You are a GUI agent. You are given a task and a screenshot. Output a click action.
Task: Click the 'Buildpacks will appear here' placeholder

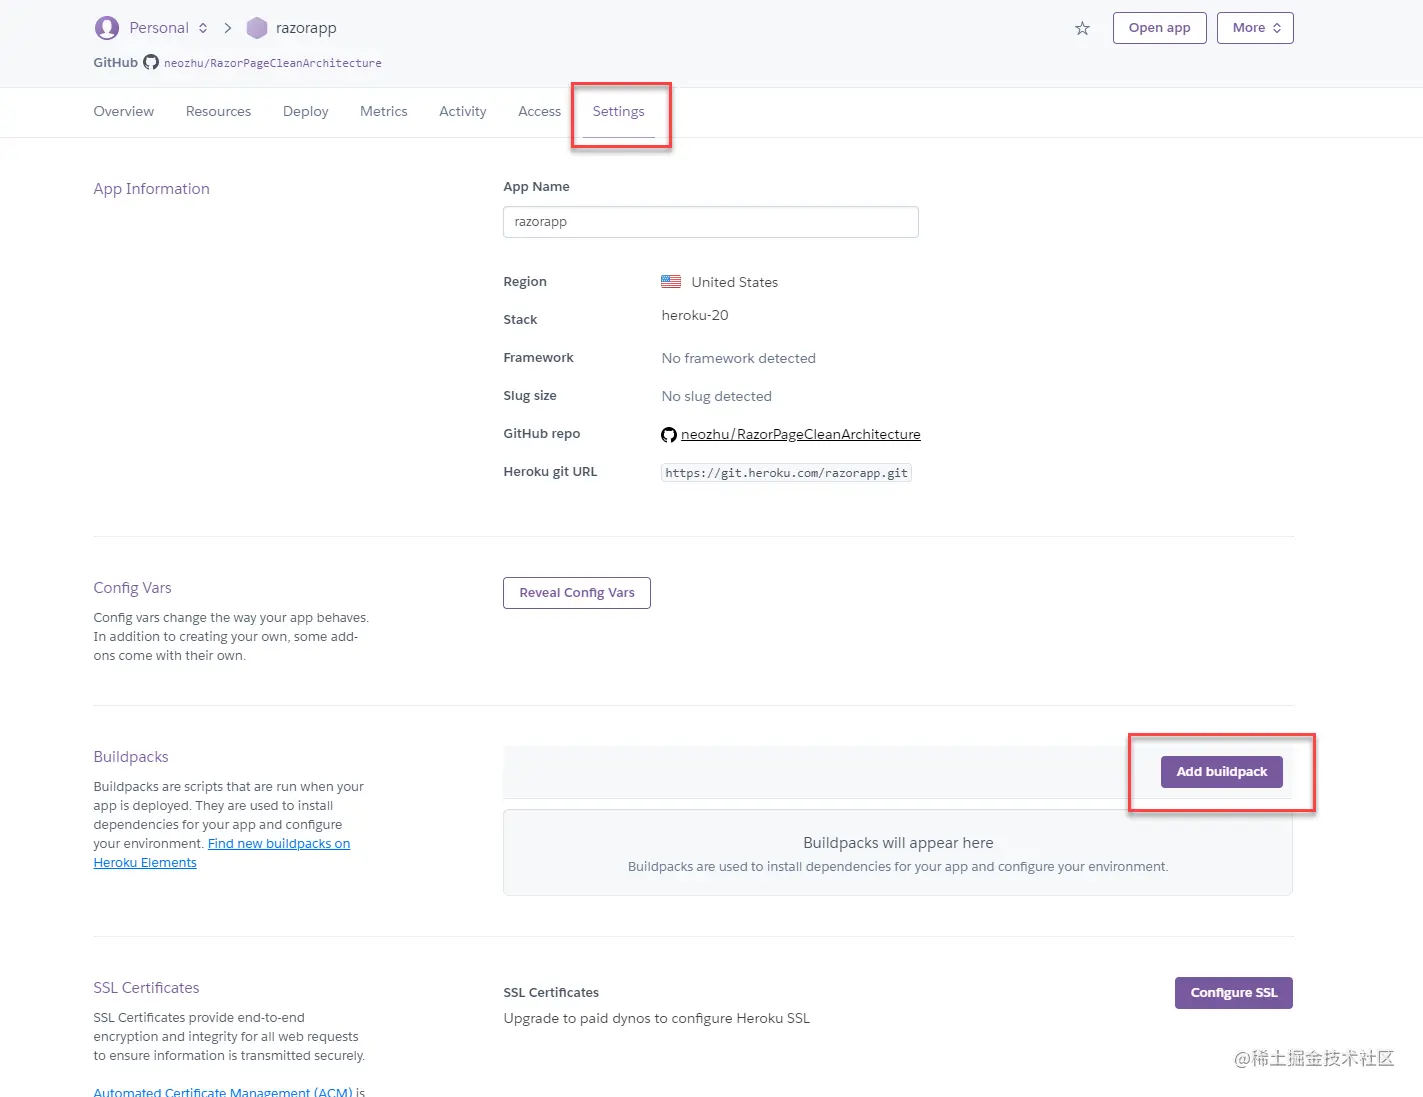click(x=898, y=843)
